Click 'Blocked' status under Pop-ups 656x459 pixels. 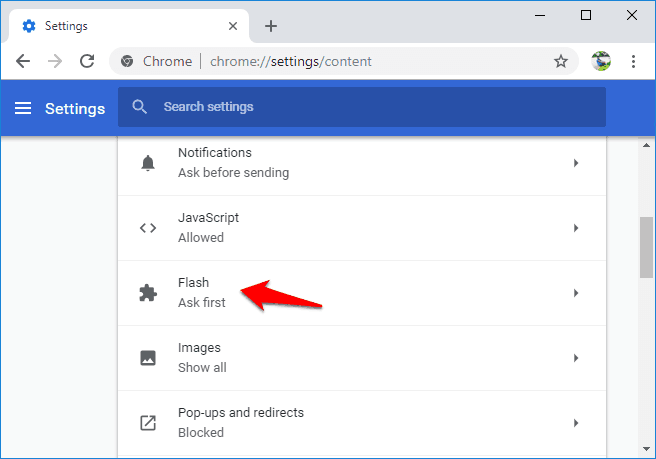pos(201,433)
